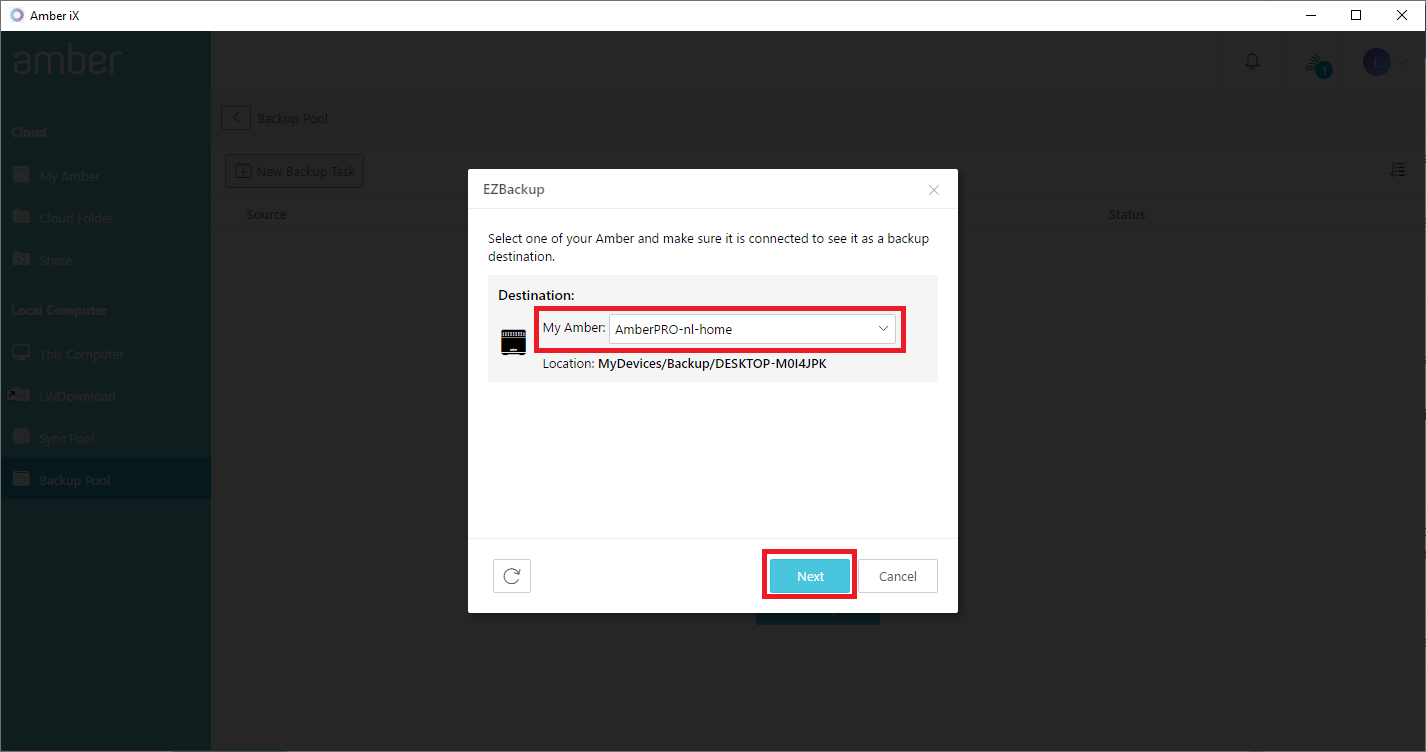The width and height of the screenshot is (1426, 752).
Task: Open Cloud Folder in the sidebar
Action: click(105, 218)
